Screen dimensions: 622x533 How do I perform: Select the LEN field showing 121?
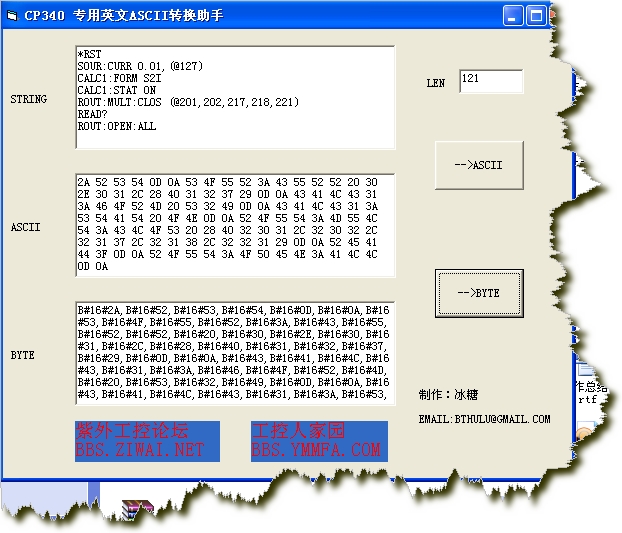tap(491, 82)
